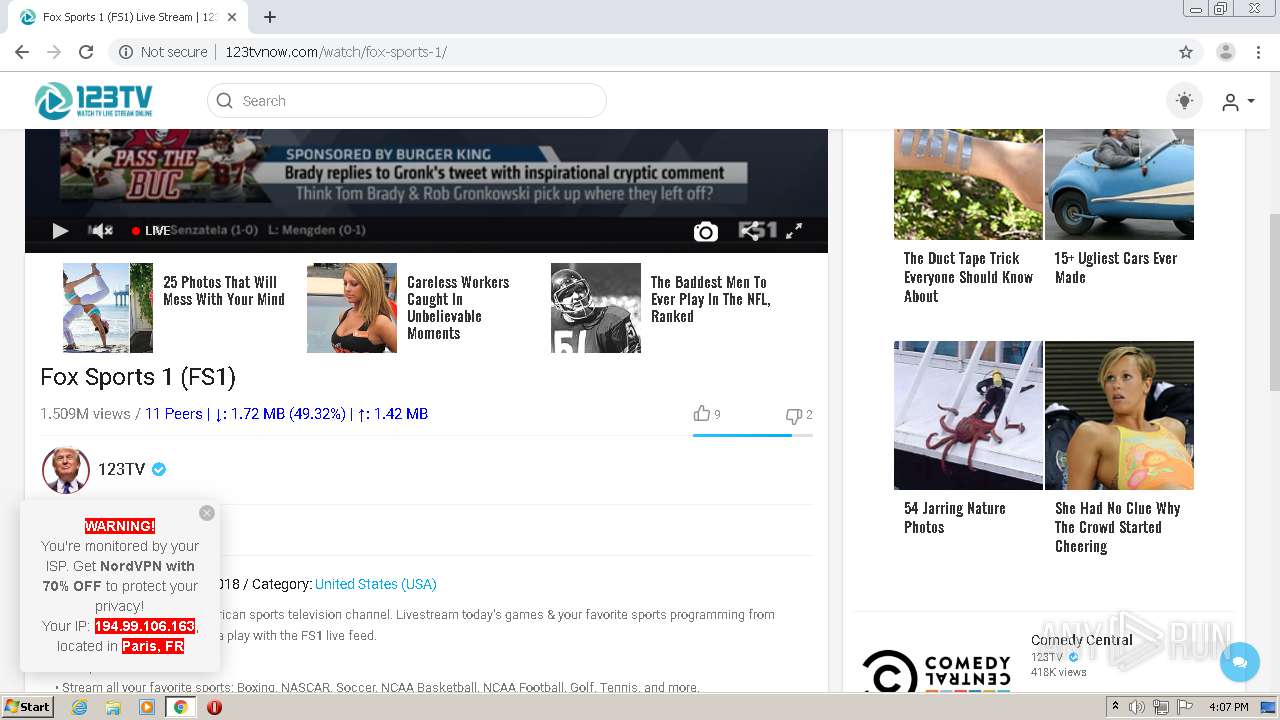
Task: Open the chat bubble widget
Action: [x=1240, y=662]
